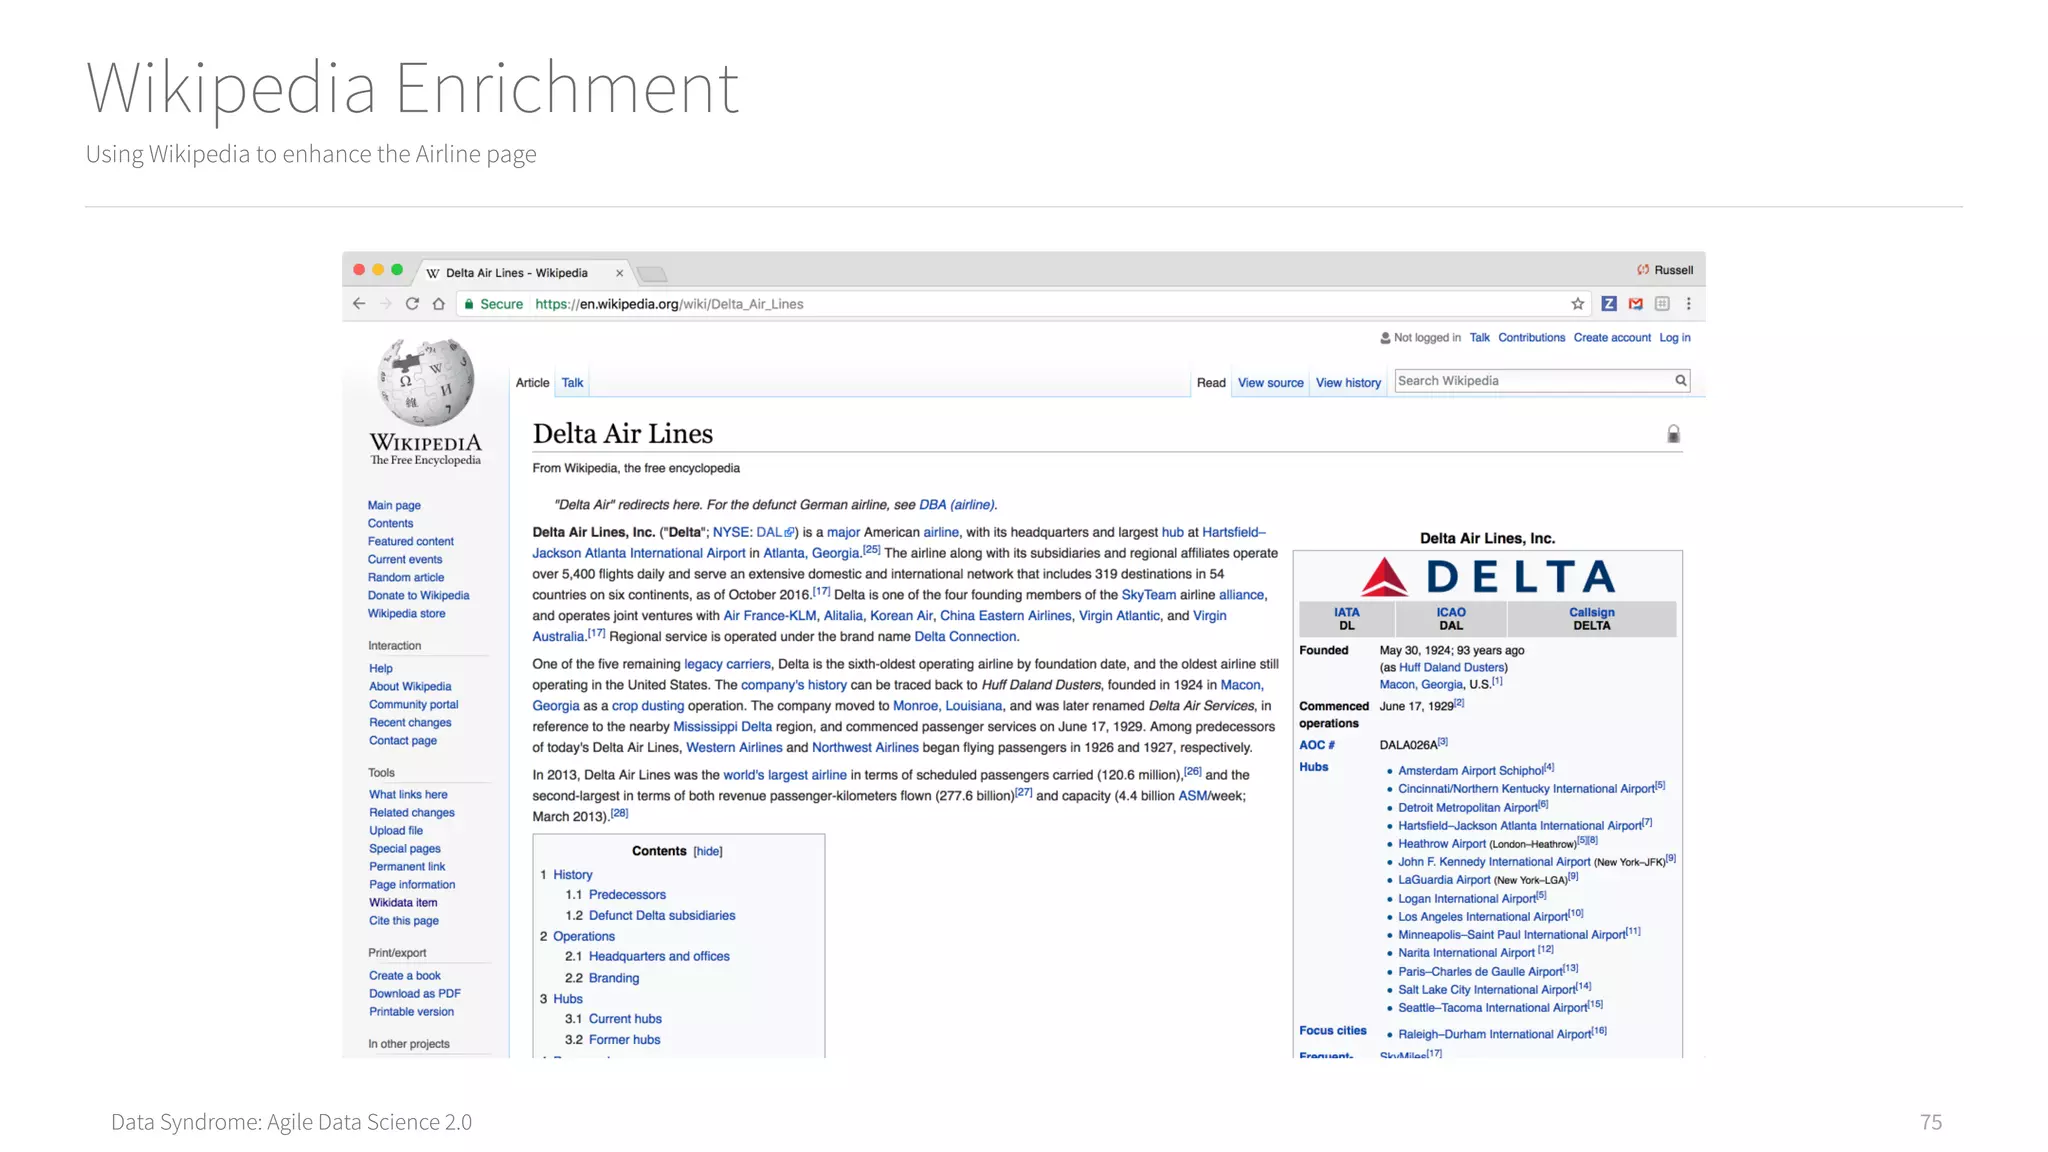Bookmark page with the star icon
The width and height of the screenshot is (2048, 1152).
1578,304
